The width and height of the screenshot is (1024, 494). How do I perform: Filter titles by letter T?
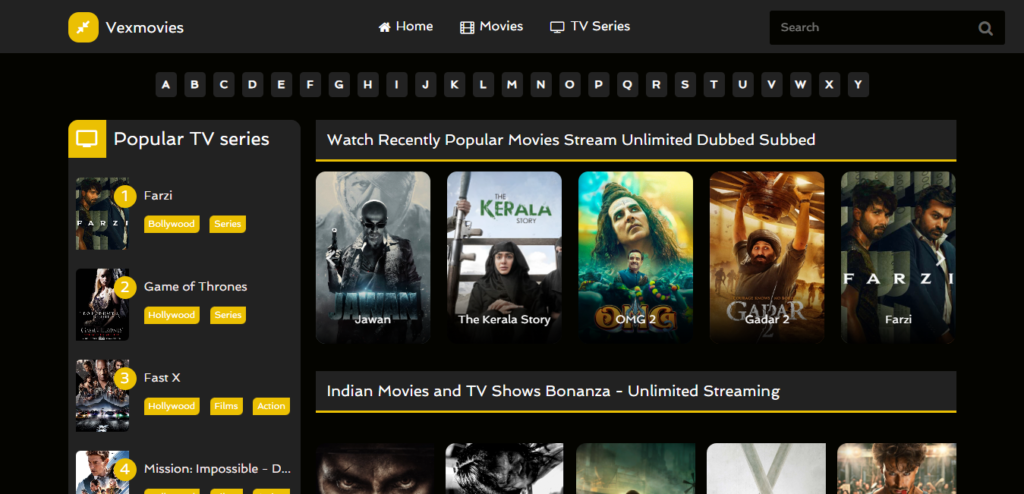(x=714, y=85)
